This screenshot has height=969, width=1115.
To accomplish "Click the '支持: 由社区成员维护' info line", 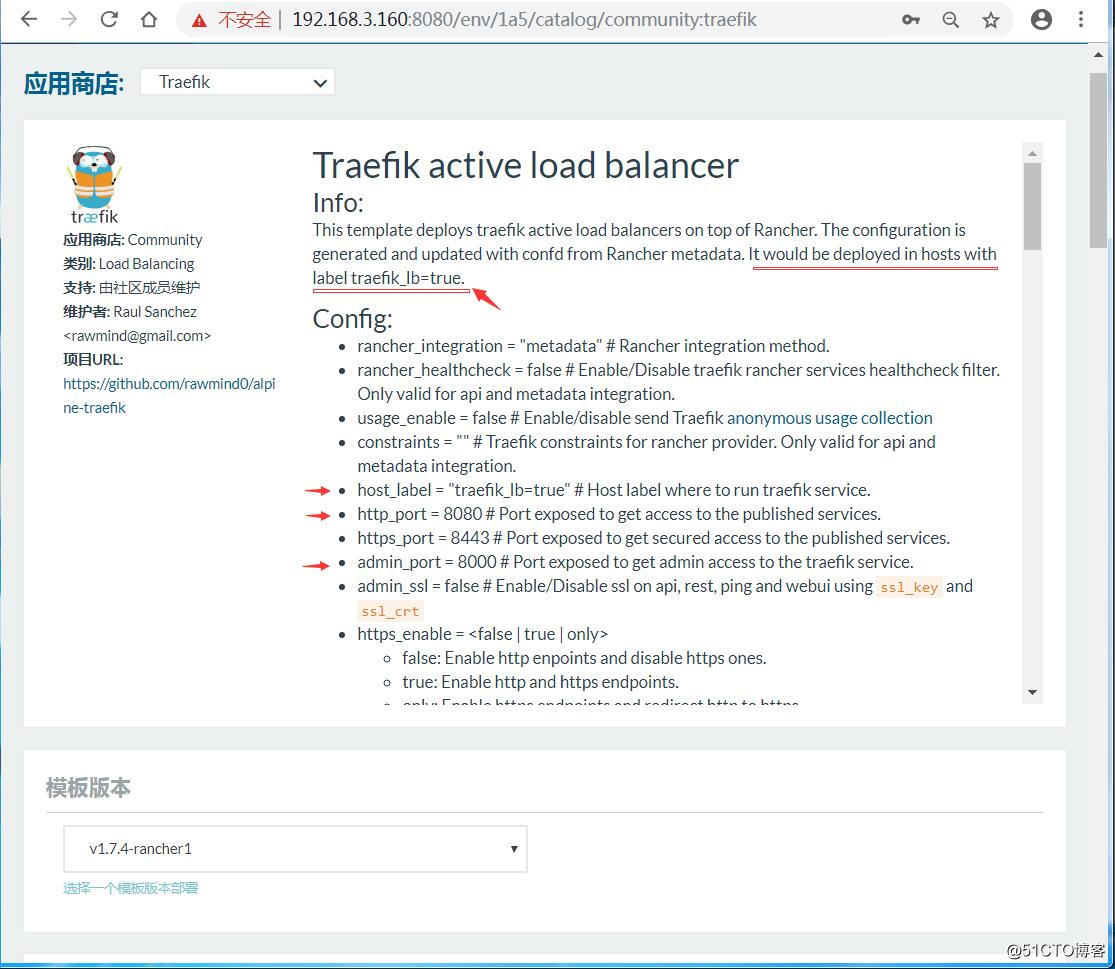I will click(x=132, y=288).
